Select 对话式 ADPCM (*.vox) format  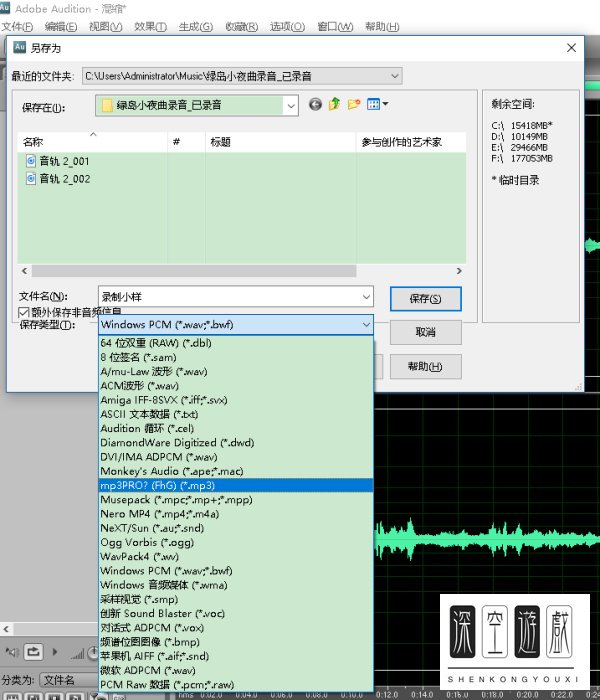[x=236, y=628]
